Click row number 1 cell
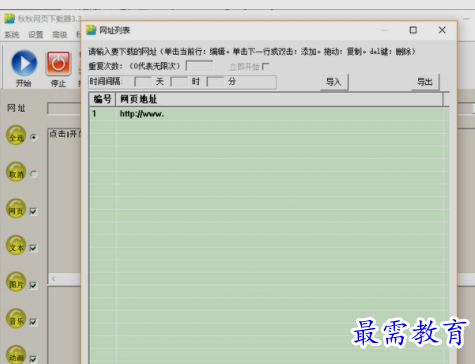 (x=103, y=114)
